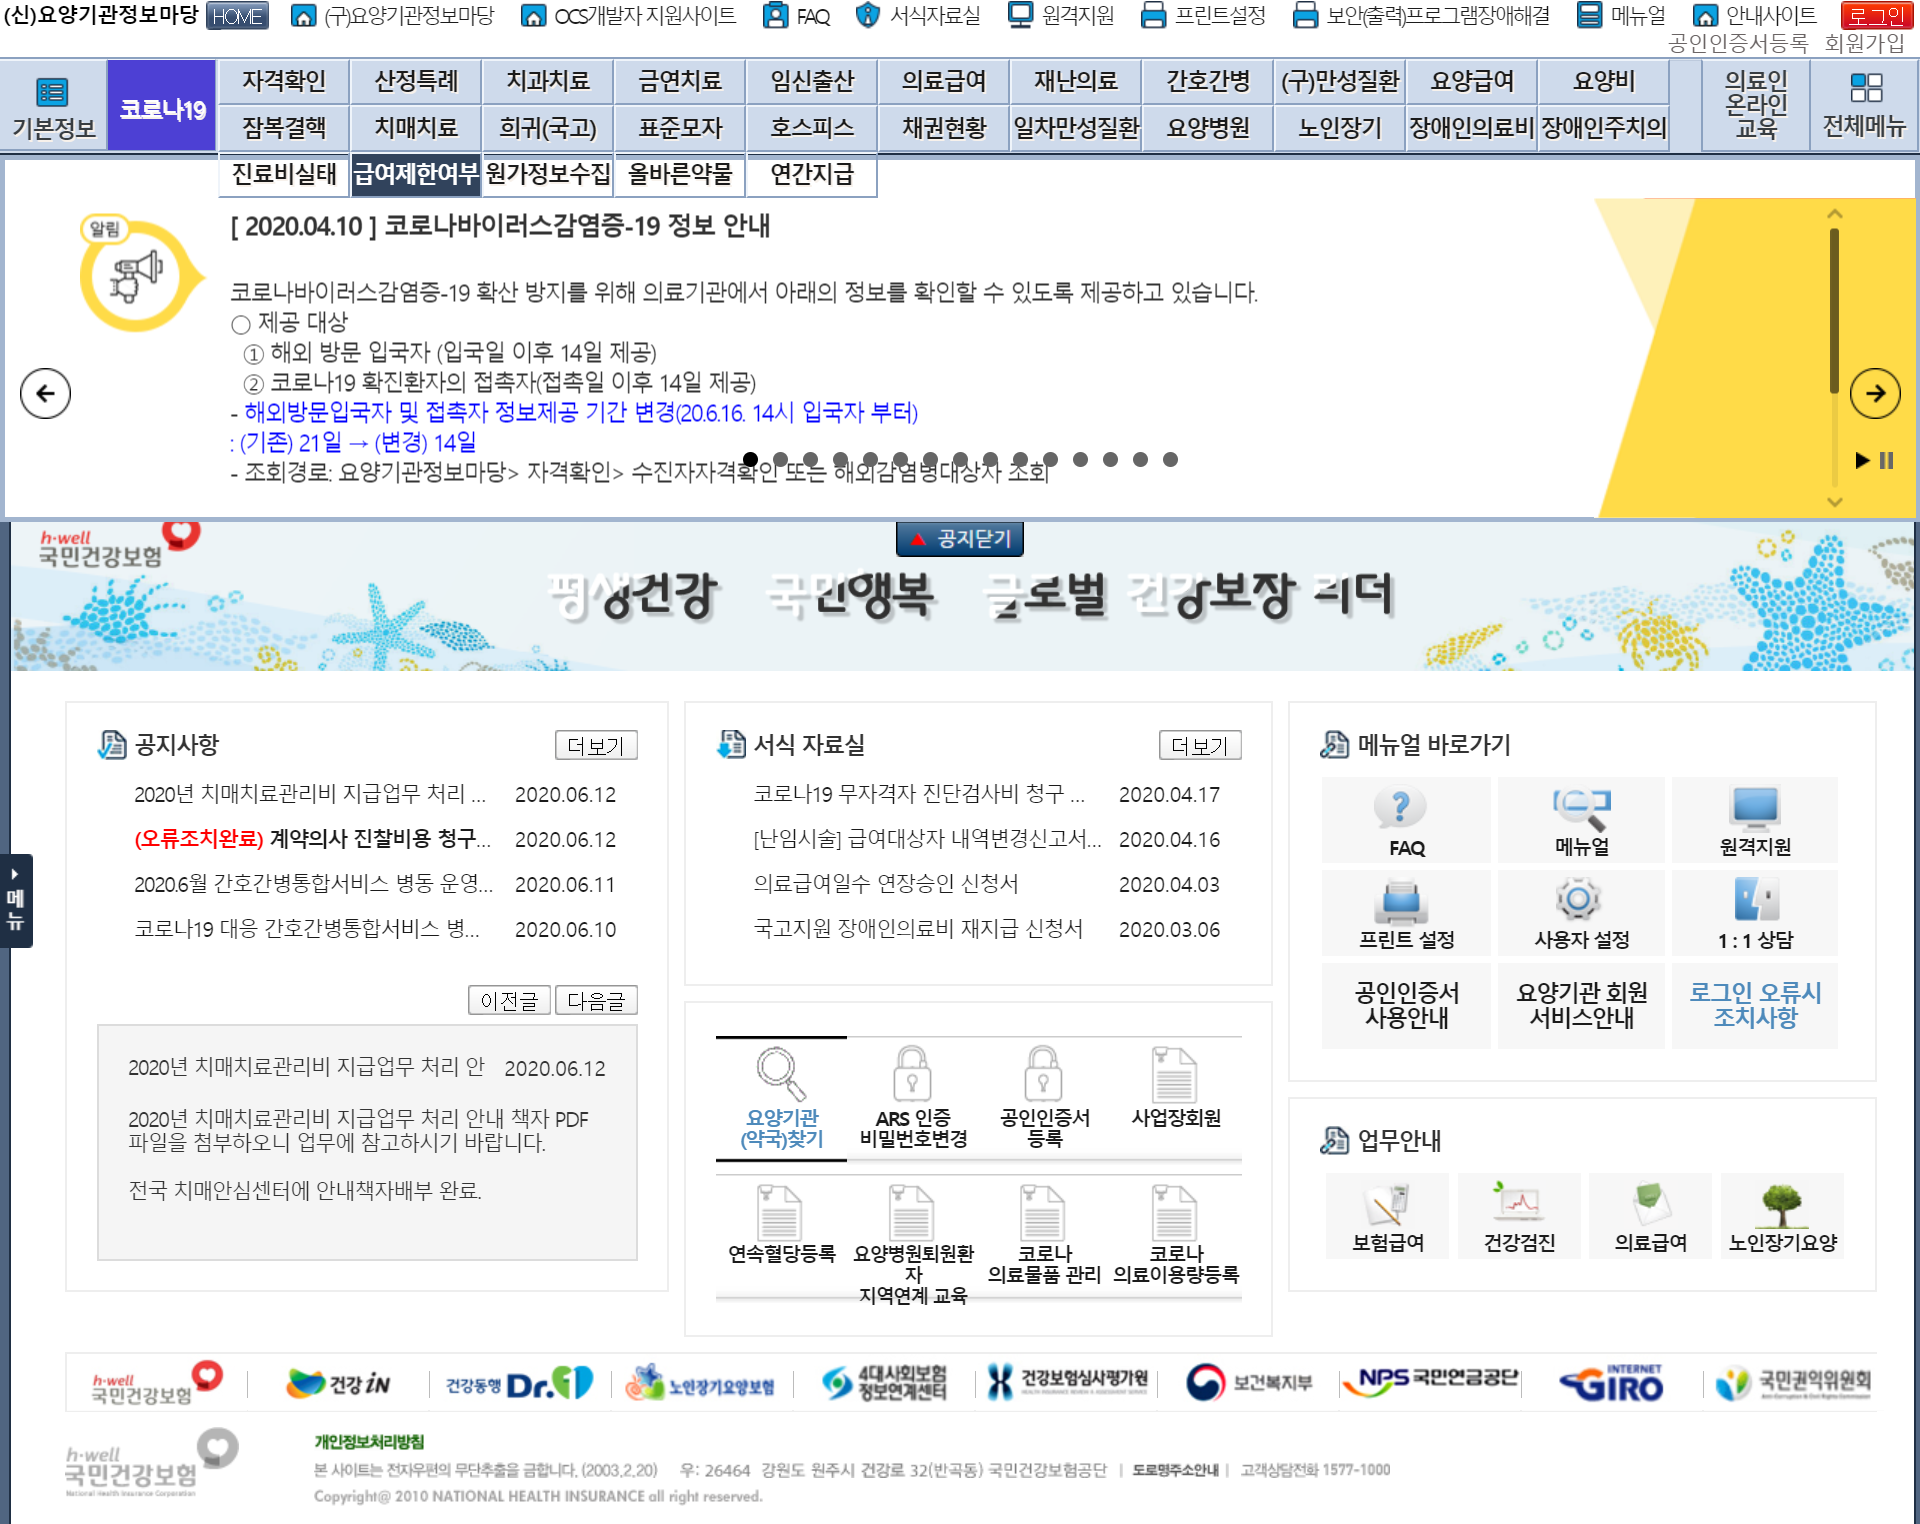Open ARS 인증 비밀번호변경 lock icon

click(912, 1074)
